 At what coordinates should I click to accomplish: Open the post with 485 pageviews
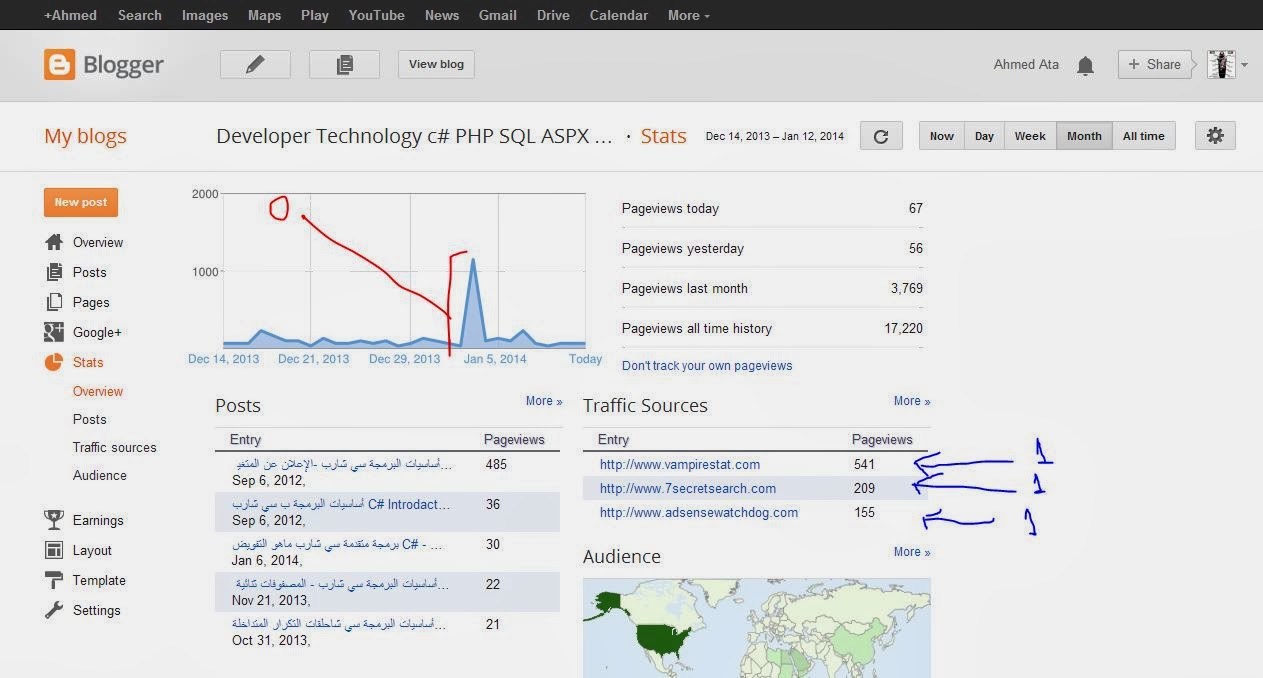(x=344, y=465)
